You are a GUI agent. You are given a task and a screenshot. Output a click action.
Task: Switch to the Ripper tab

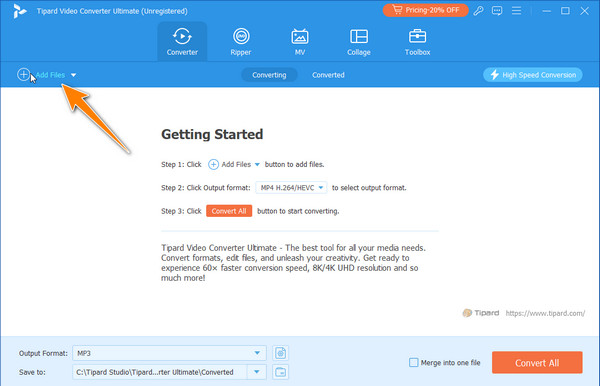(241, 41)
